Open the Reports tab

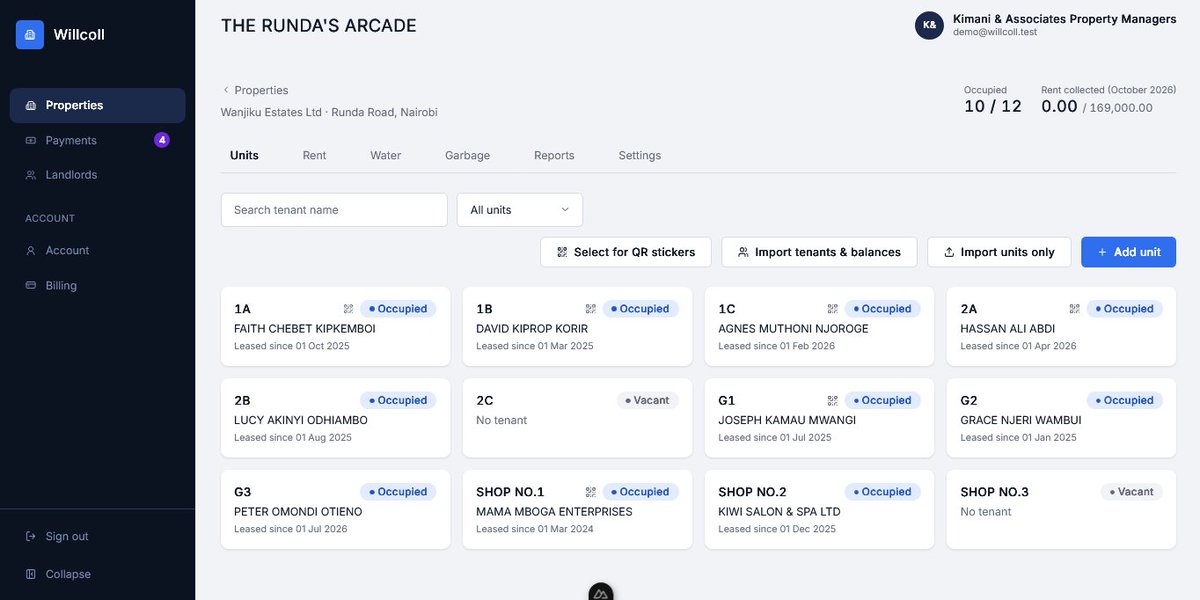(x=554, y=156)
